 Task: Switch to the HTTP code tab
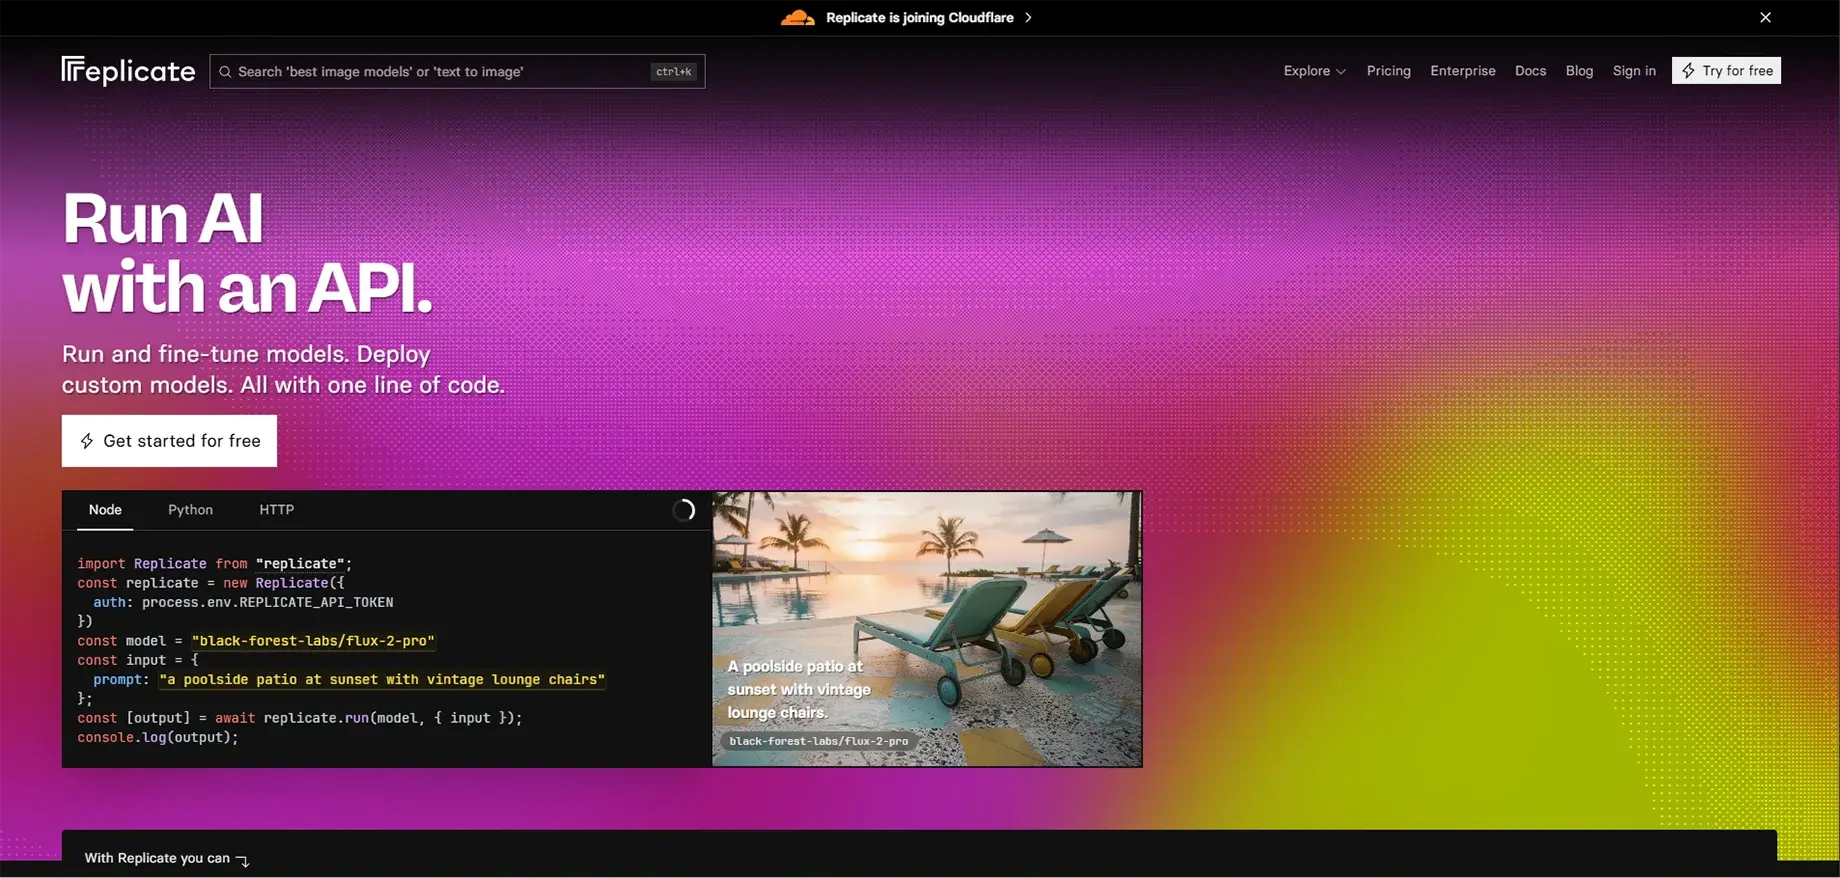tap(277, 510)
